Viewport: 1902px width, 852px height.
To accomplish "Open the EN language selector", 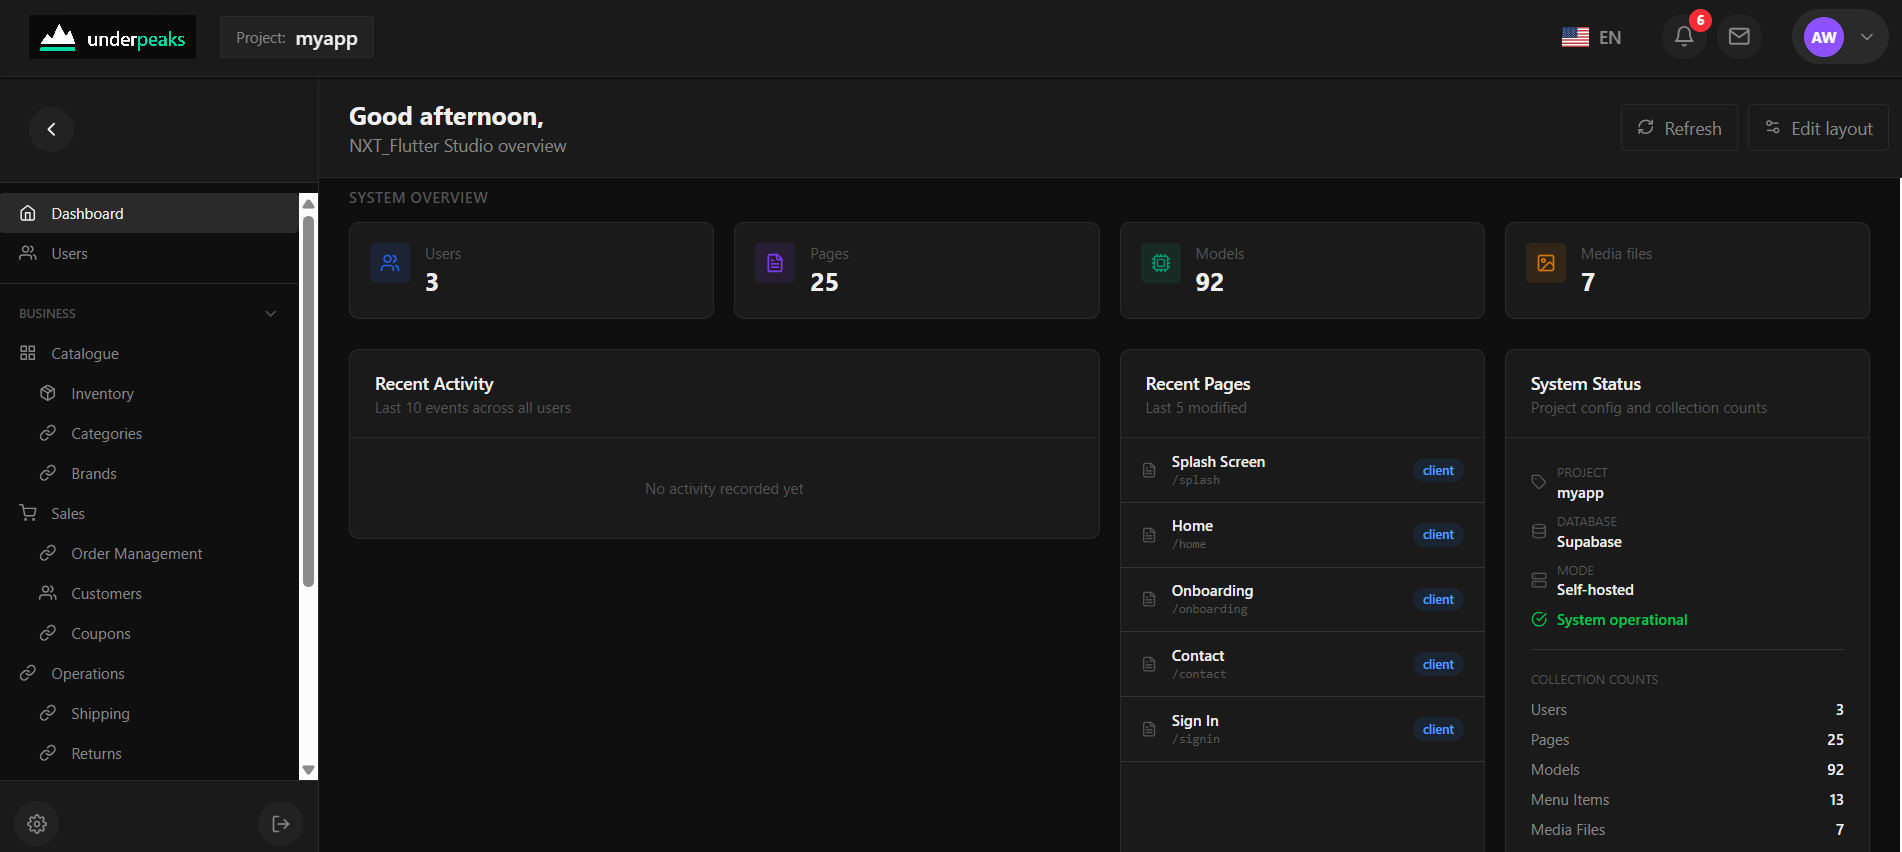I will (1592, 37).
